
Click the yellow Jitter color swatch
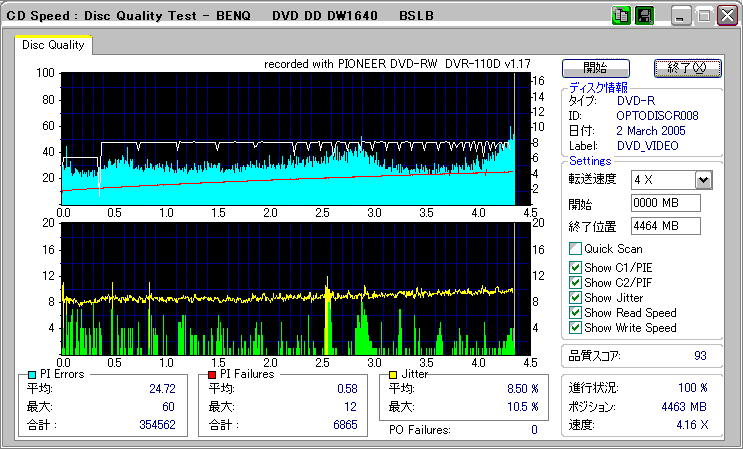pyautogui.click(x=394, y=374)
